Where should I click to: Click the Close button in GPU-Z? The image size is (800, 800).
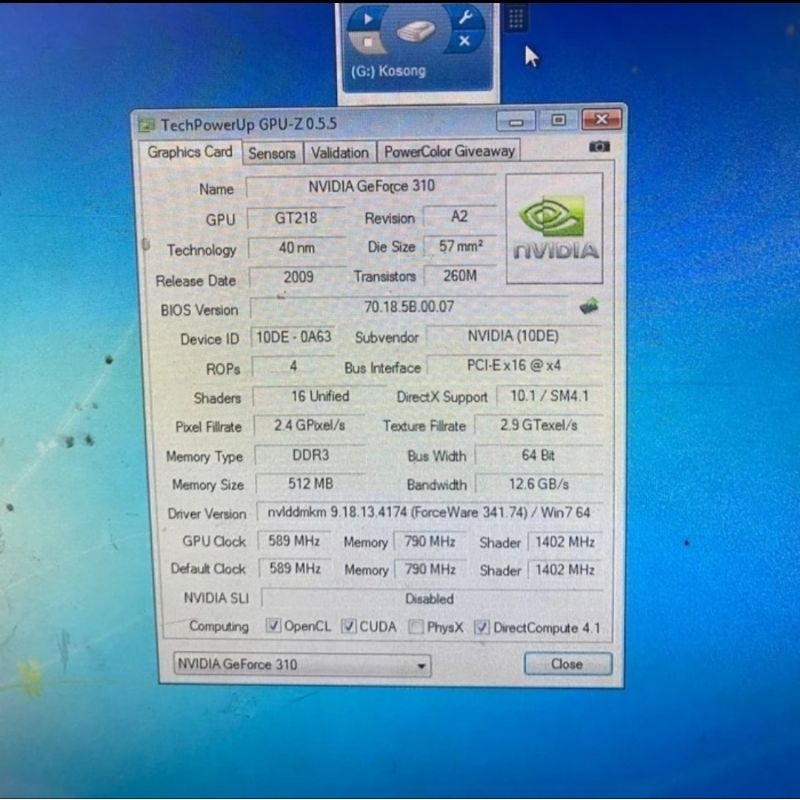pyautogui.click(x=568, y=664)
